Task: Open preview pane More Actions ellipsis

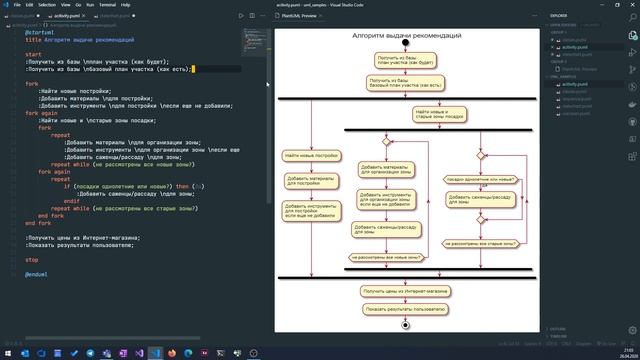Action: click(535, 16)
